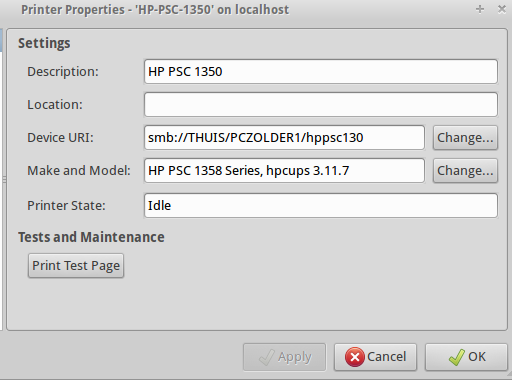
Task: Focus the empty Location text field
Action: click(321, 104)
